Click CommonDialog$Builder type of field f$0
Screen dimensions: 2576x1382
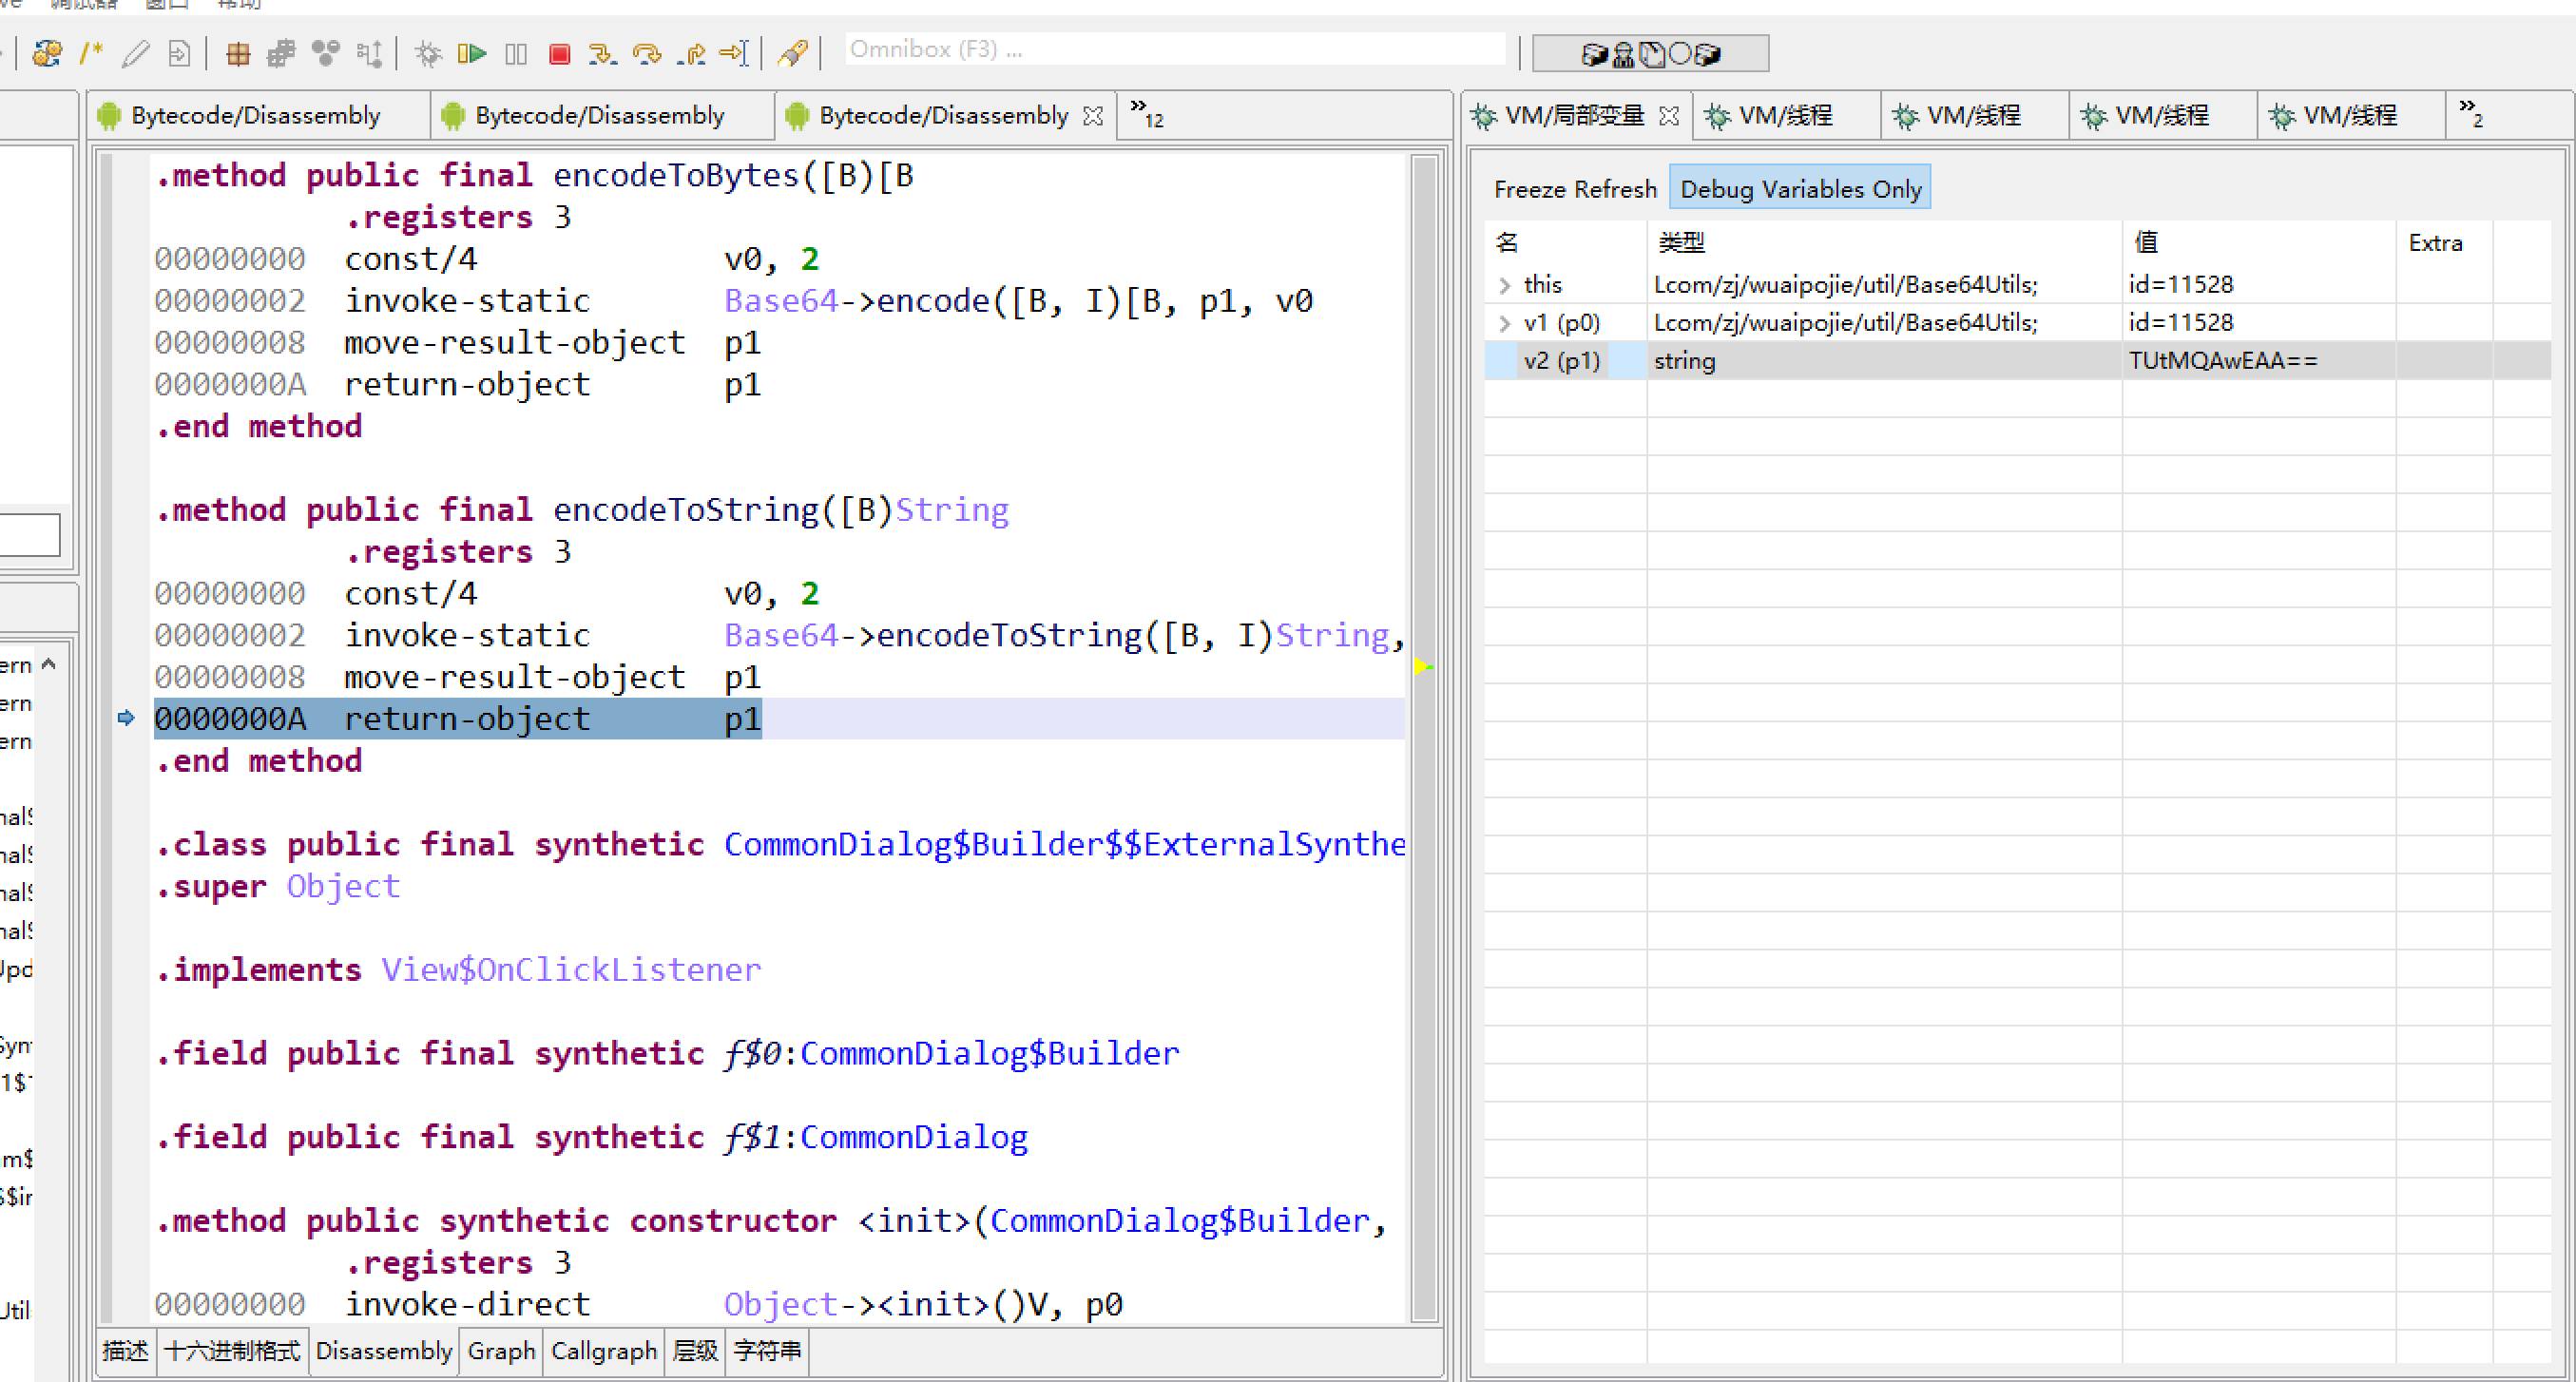coord(989,1053)
